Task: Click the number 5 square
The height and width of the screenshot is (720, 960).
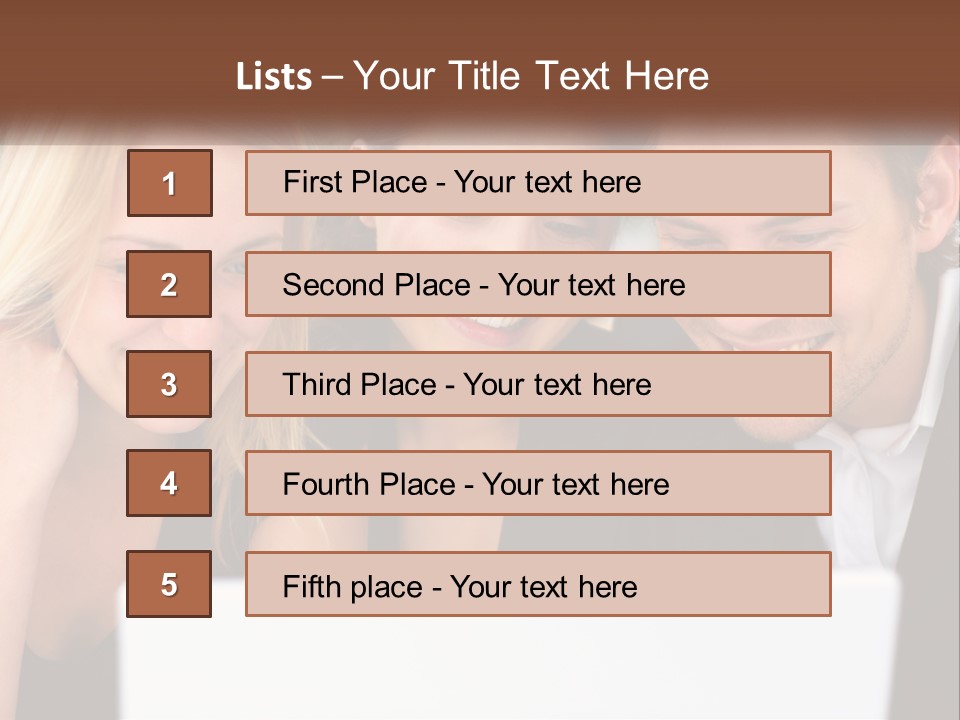Action: [x=169, y=584]
